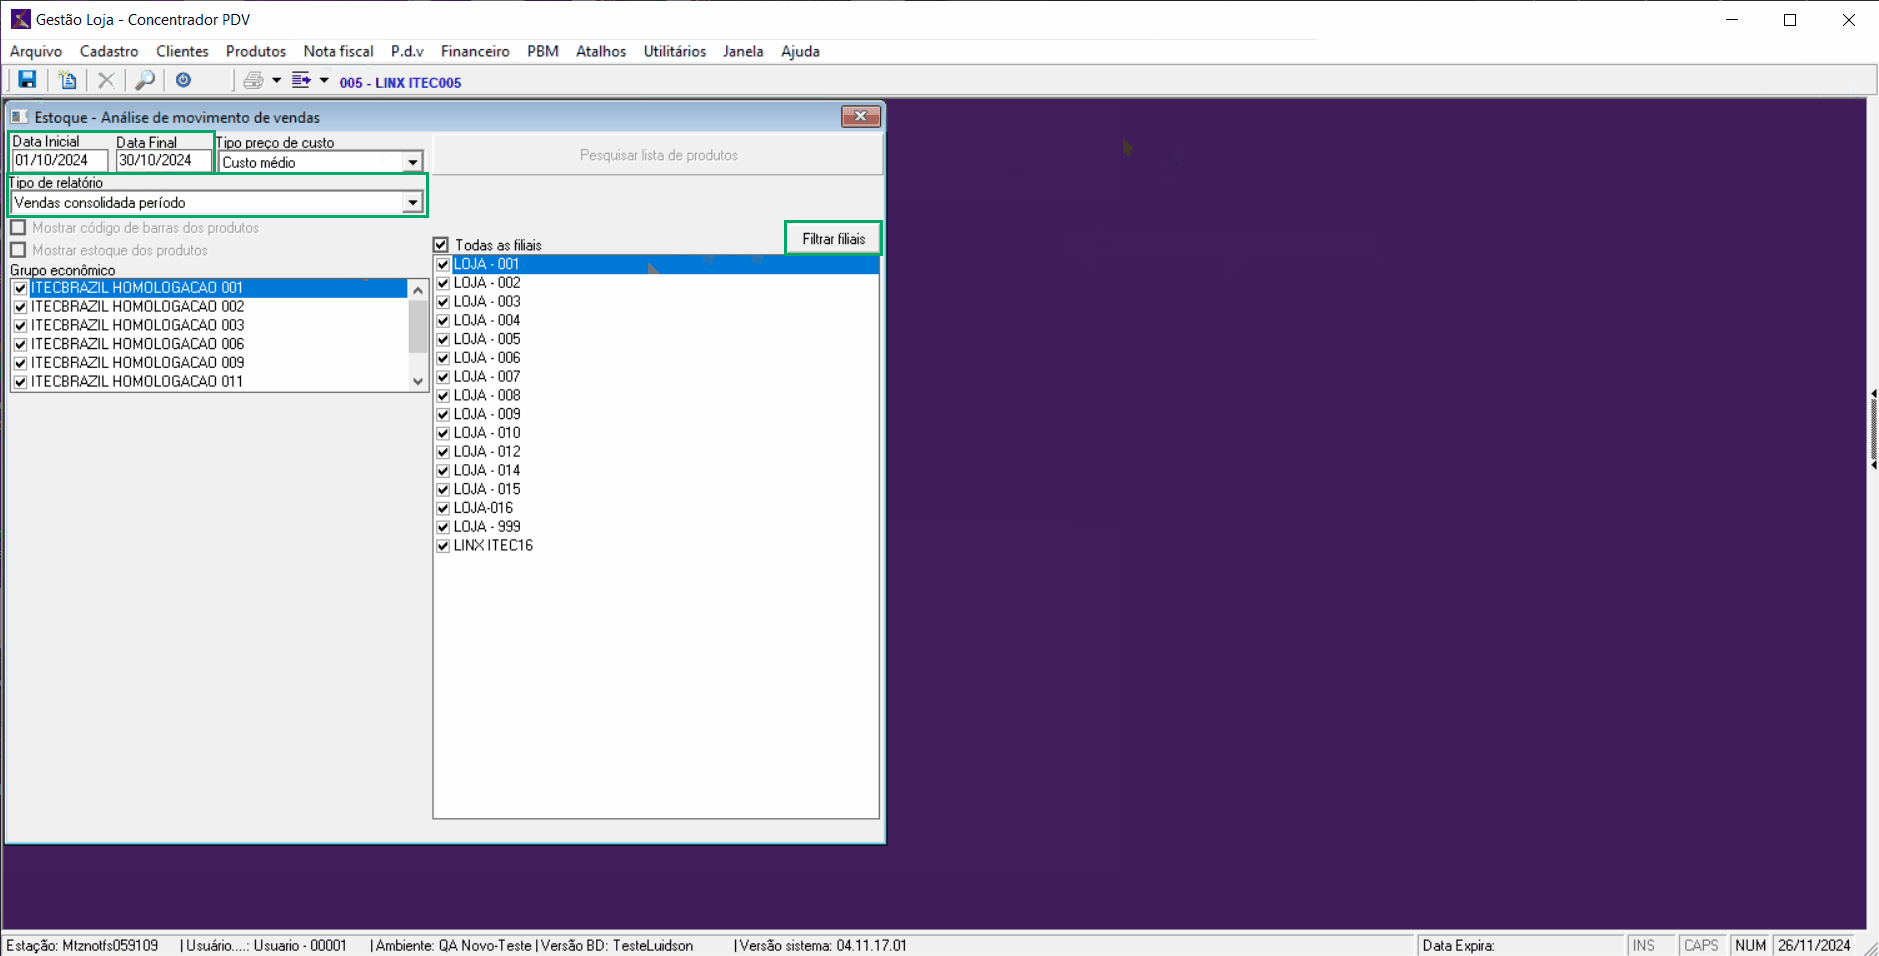1879x956 pixels.
Task: Click the Delete X toolbar icon
Action: click(106, 80)
